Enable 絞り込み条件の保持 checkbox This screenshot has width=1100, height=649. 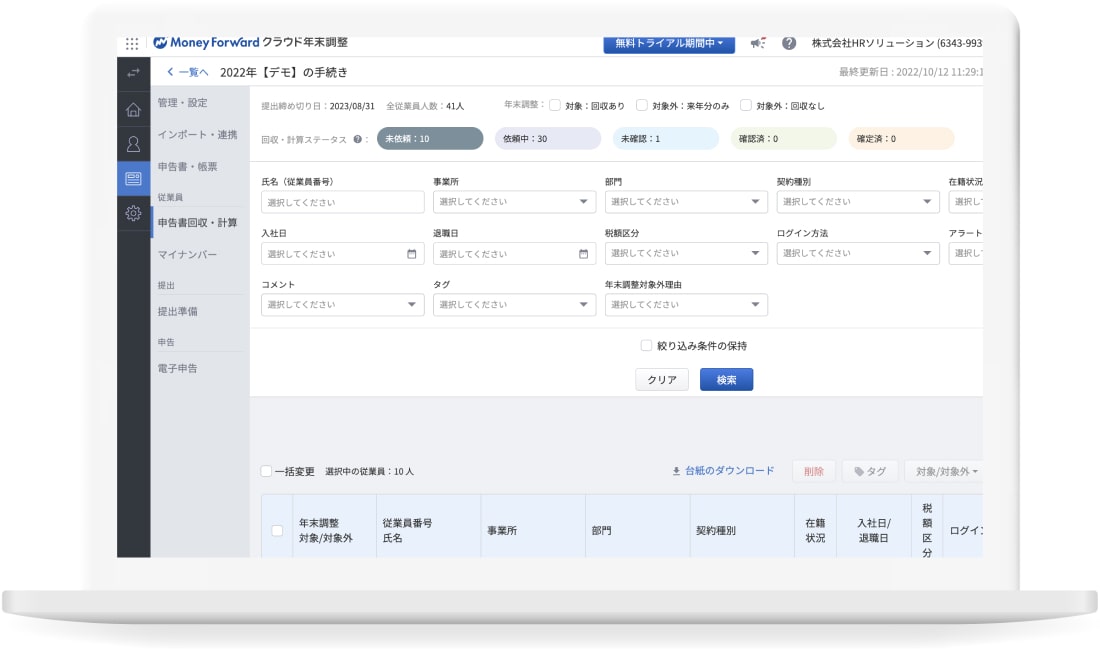click(x=646, y=345)
